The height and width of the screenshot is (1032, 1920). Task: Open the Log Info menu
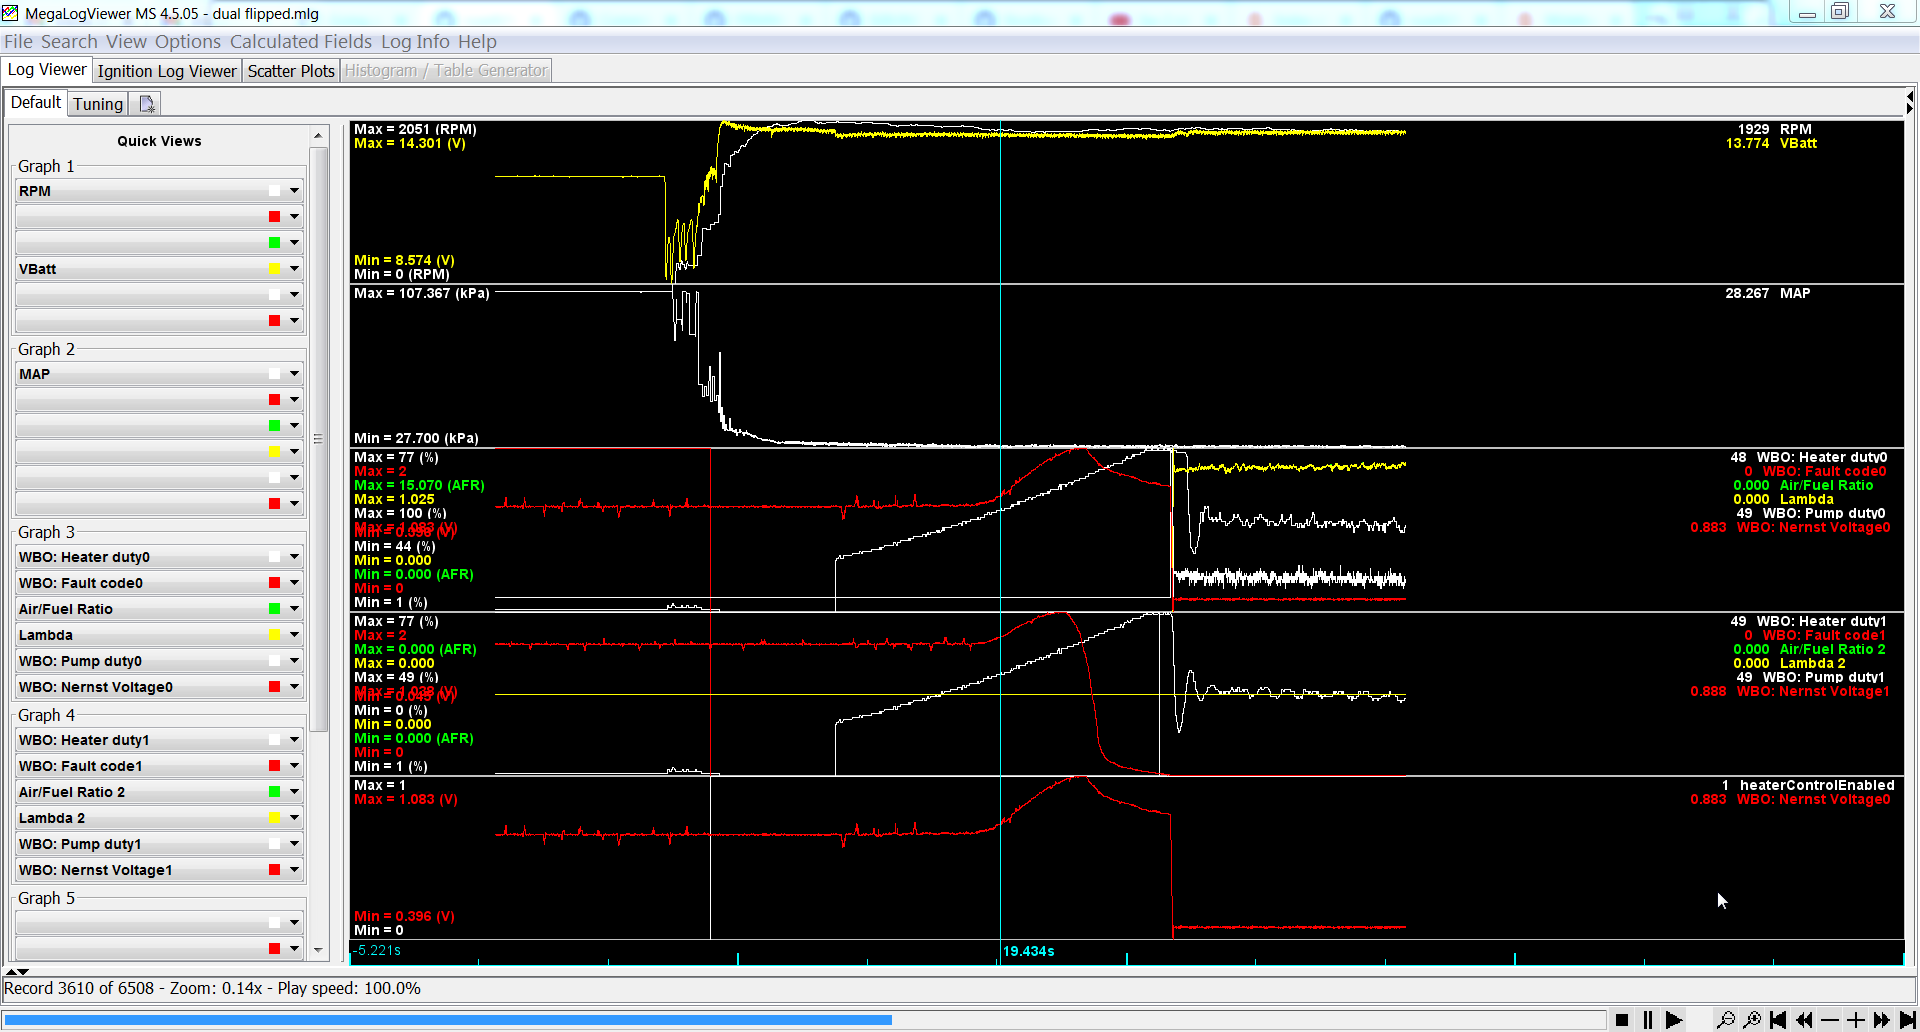click(415, 42)
